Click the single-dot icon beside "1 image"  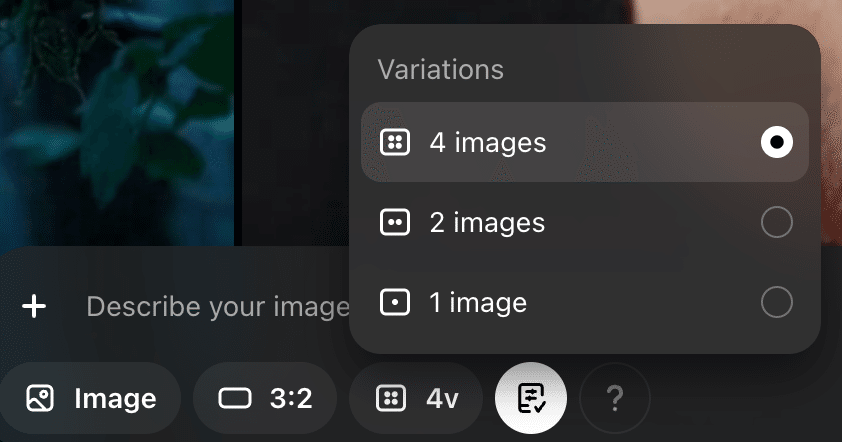pyautogui.click(x=395, y=301)
